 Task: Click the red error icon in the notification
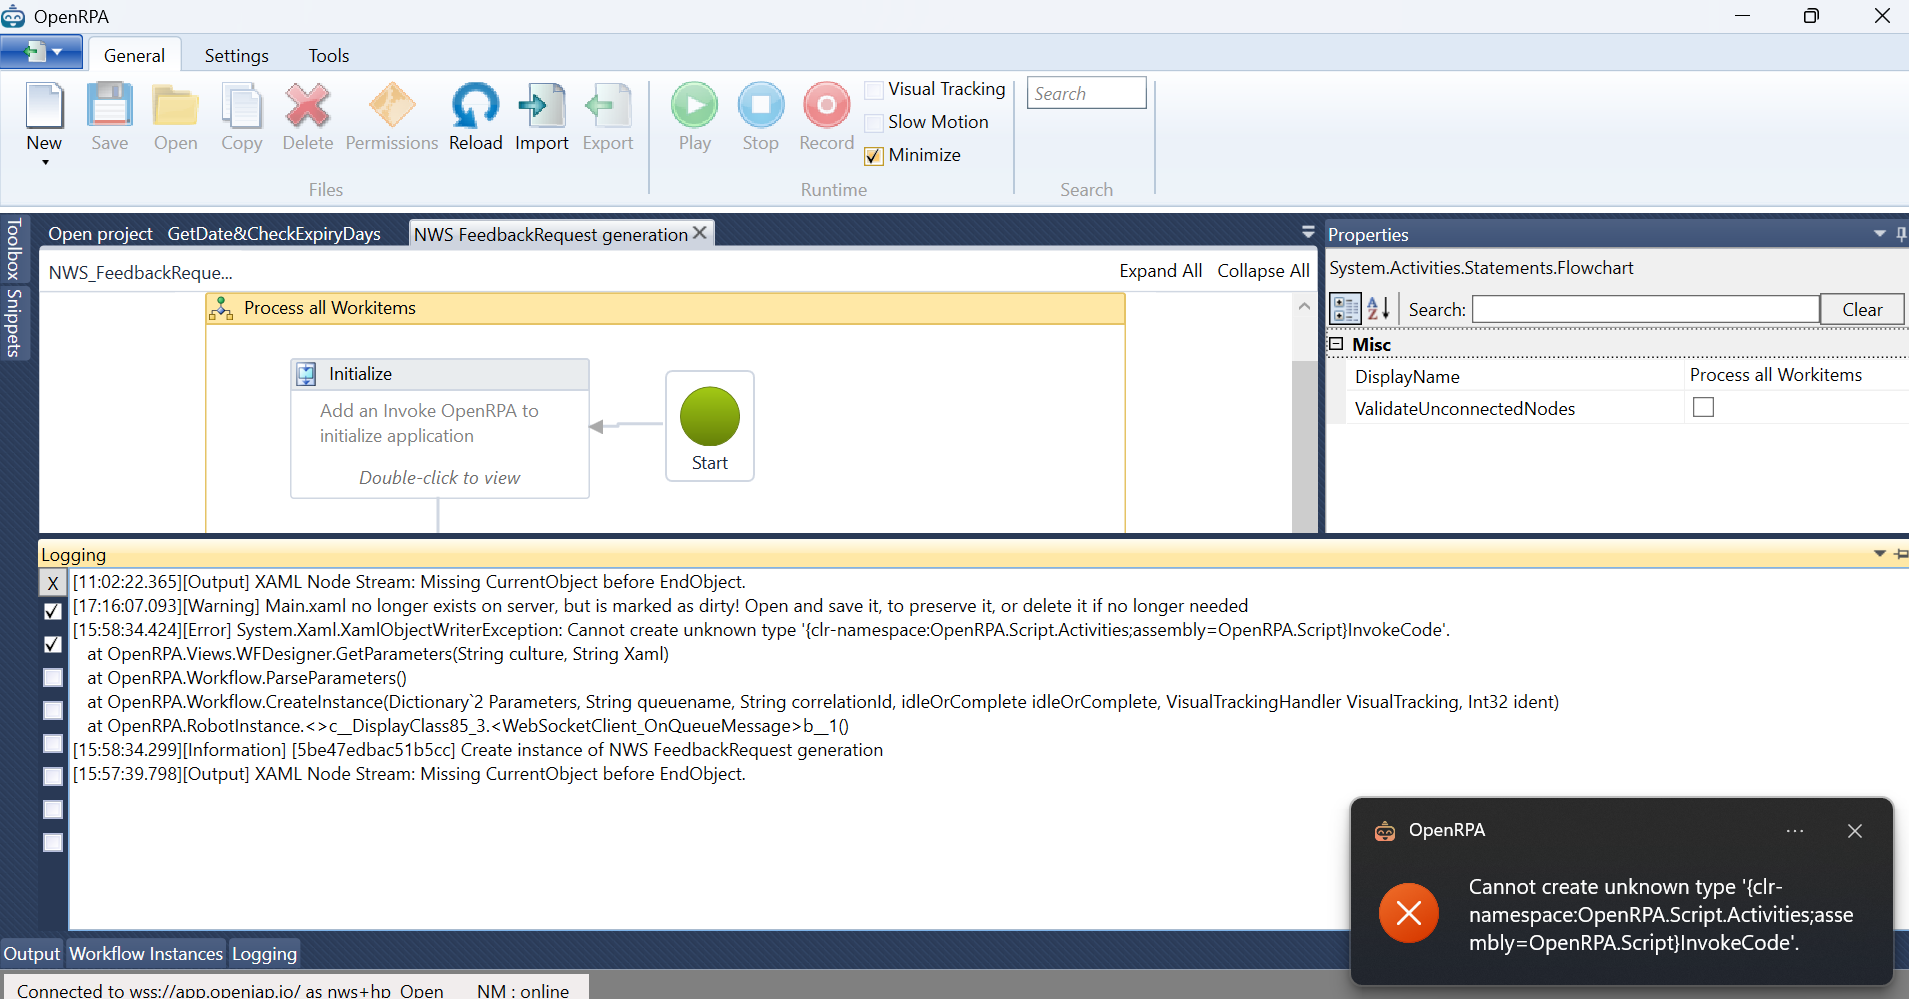1408,913
